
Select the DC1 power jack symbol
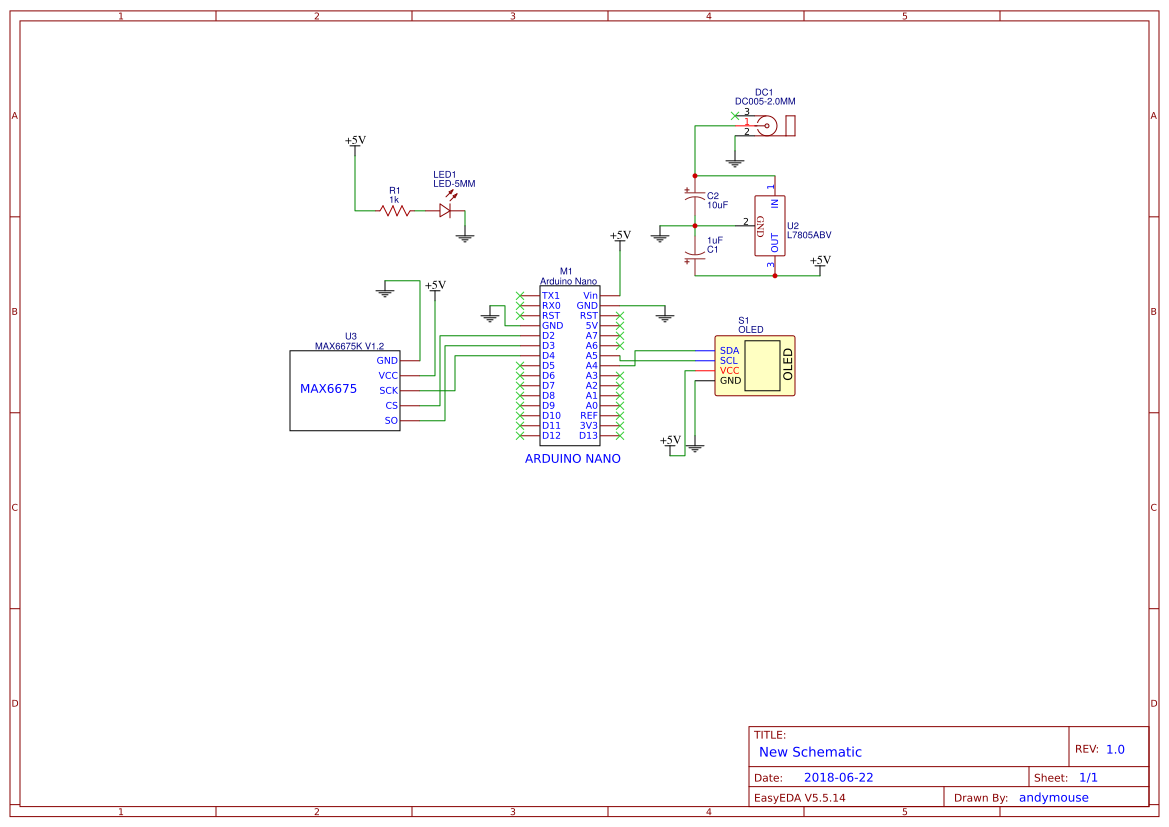click(766, 124)
